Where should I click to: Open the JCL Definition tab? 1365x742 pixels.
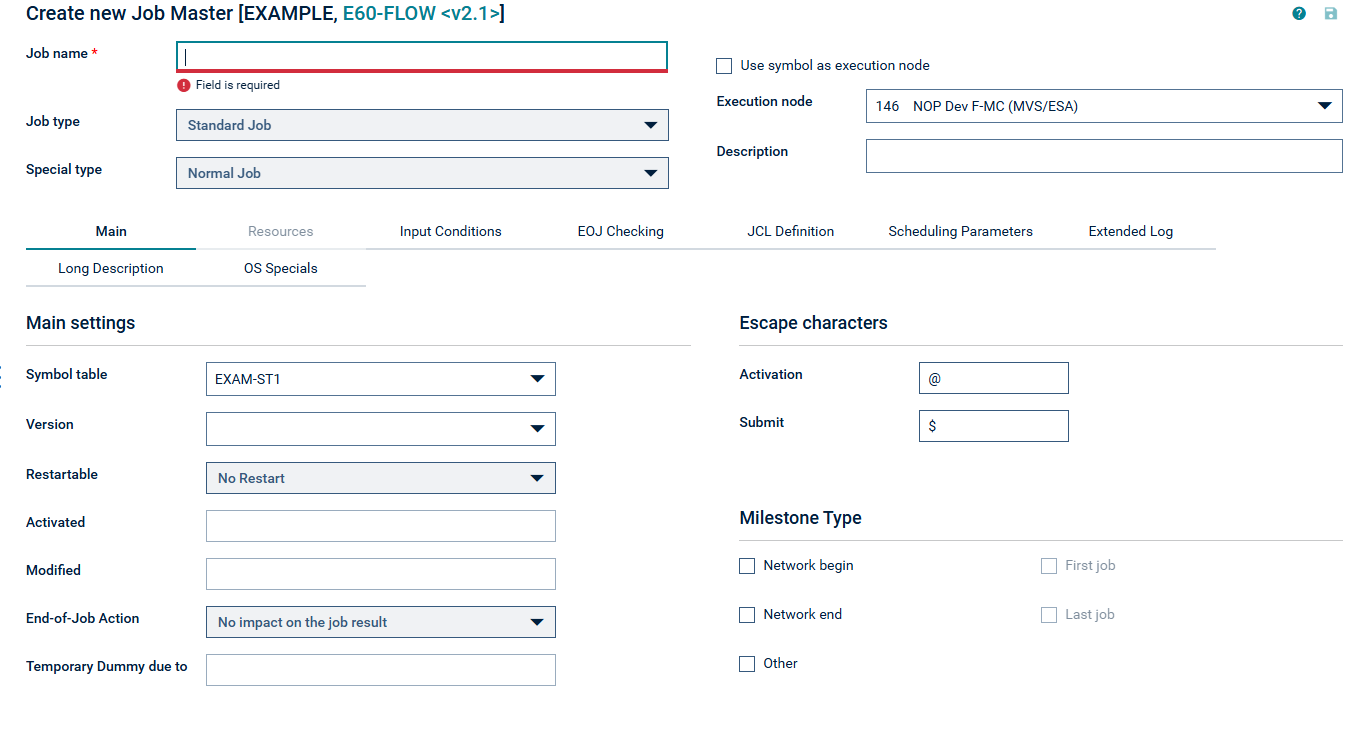(791, 231)
